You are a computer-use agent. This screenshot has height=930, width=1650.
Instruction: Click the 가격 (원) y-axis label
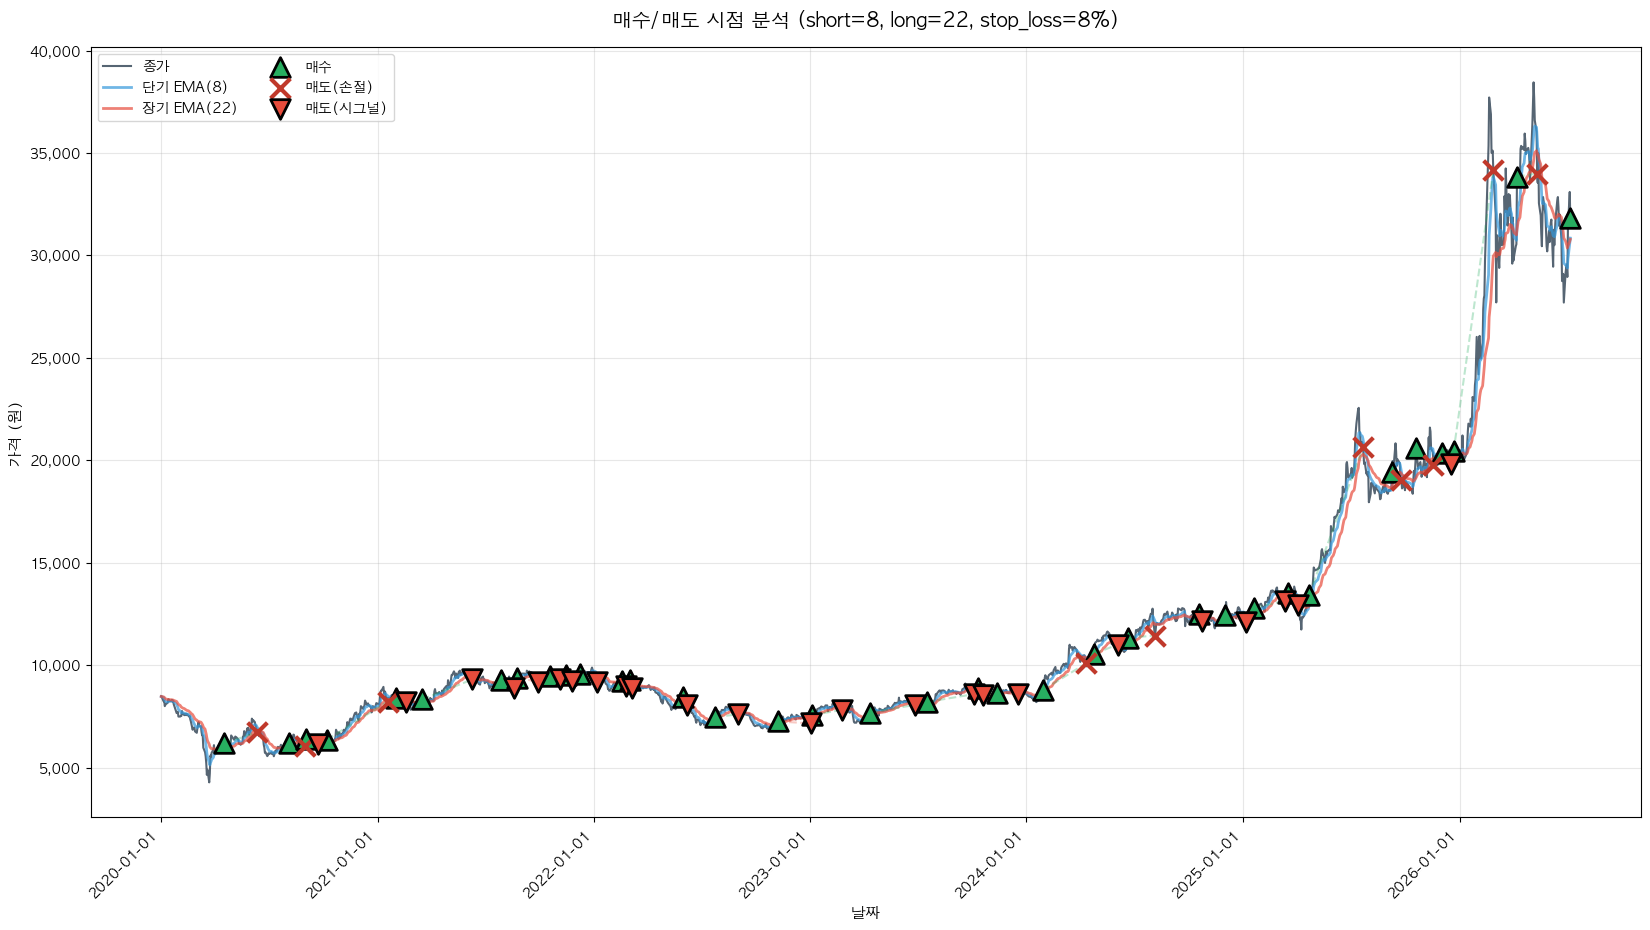(x=14, y=433)
